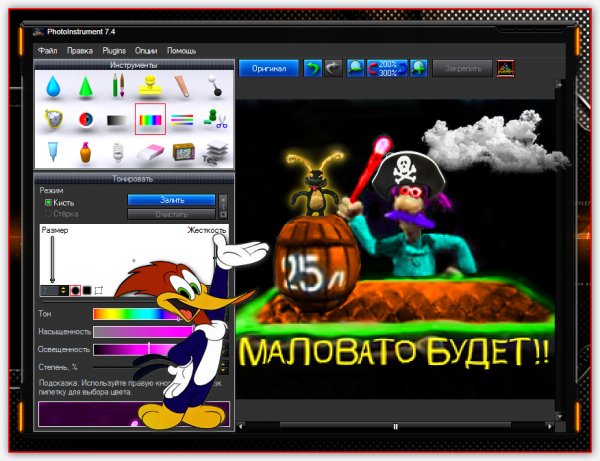This screenshot has width=600, height=461.
Task: Open the Опции menu
Action: 146,50
